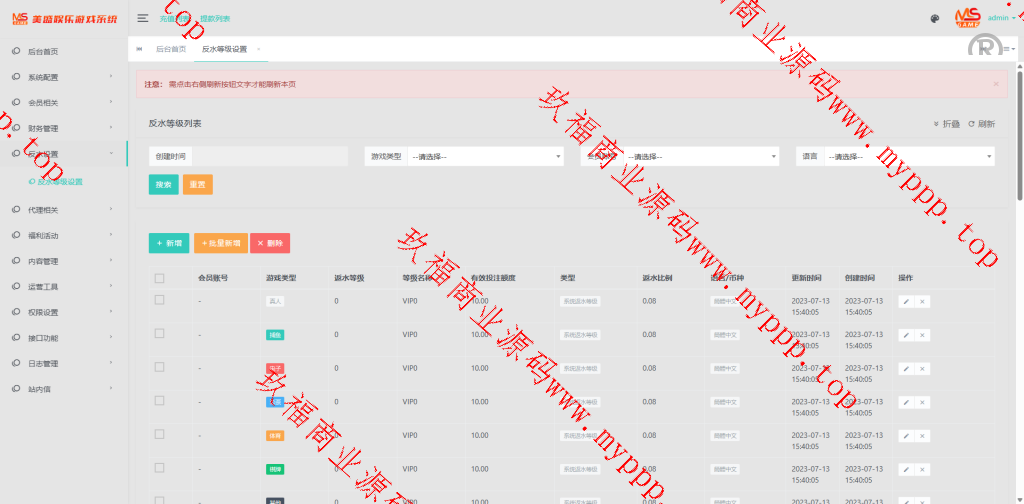Image resolution: width=1024 pixels, height=504 pixels.
Task: Click the edit pencil icon in first row
Action: 906,301
